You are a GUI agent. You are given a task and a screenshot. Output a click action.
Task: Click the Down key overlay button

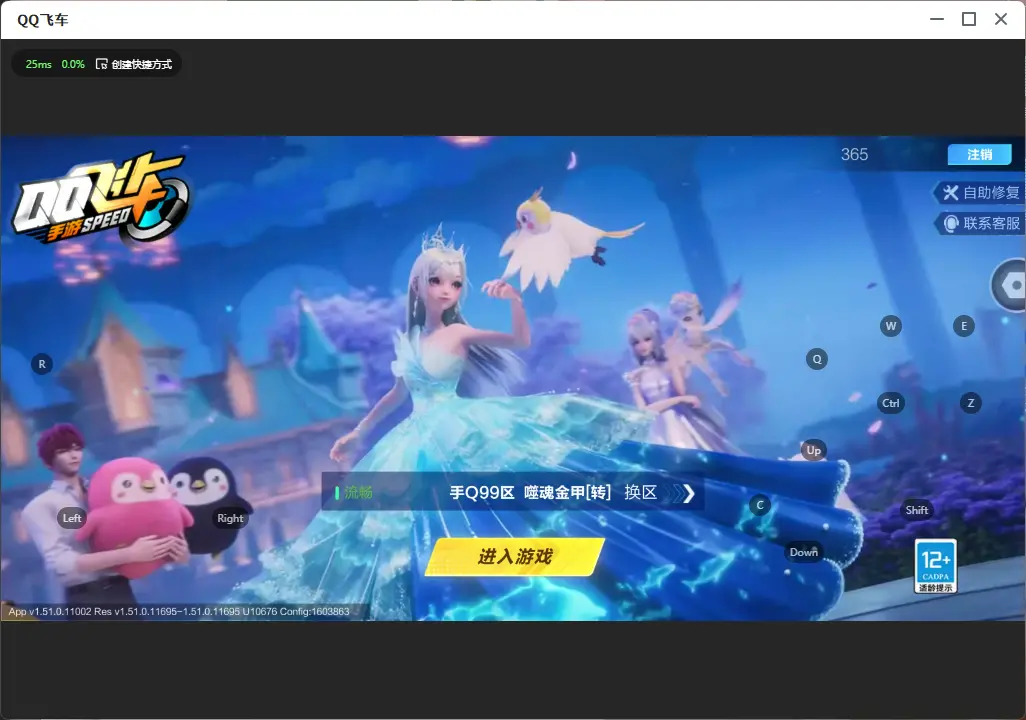(804, 552)
